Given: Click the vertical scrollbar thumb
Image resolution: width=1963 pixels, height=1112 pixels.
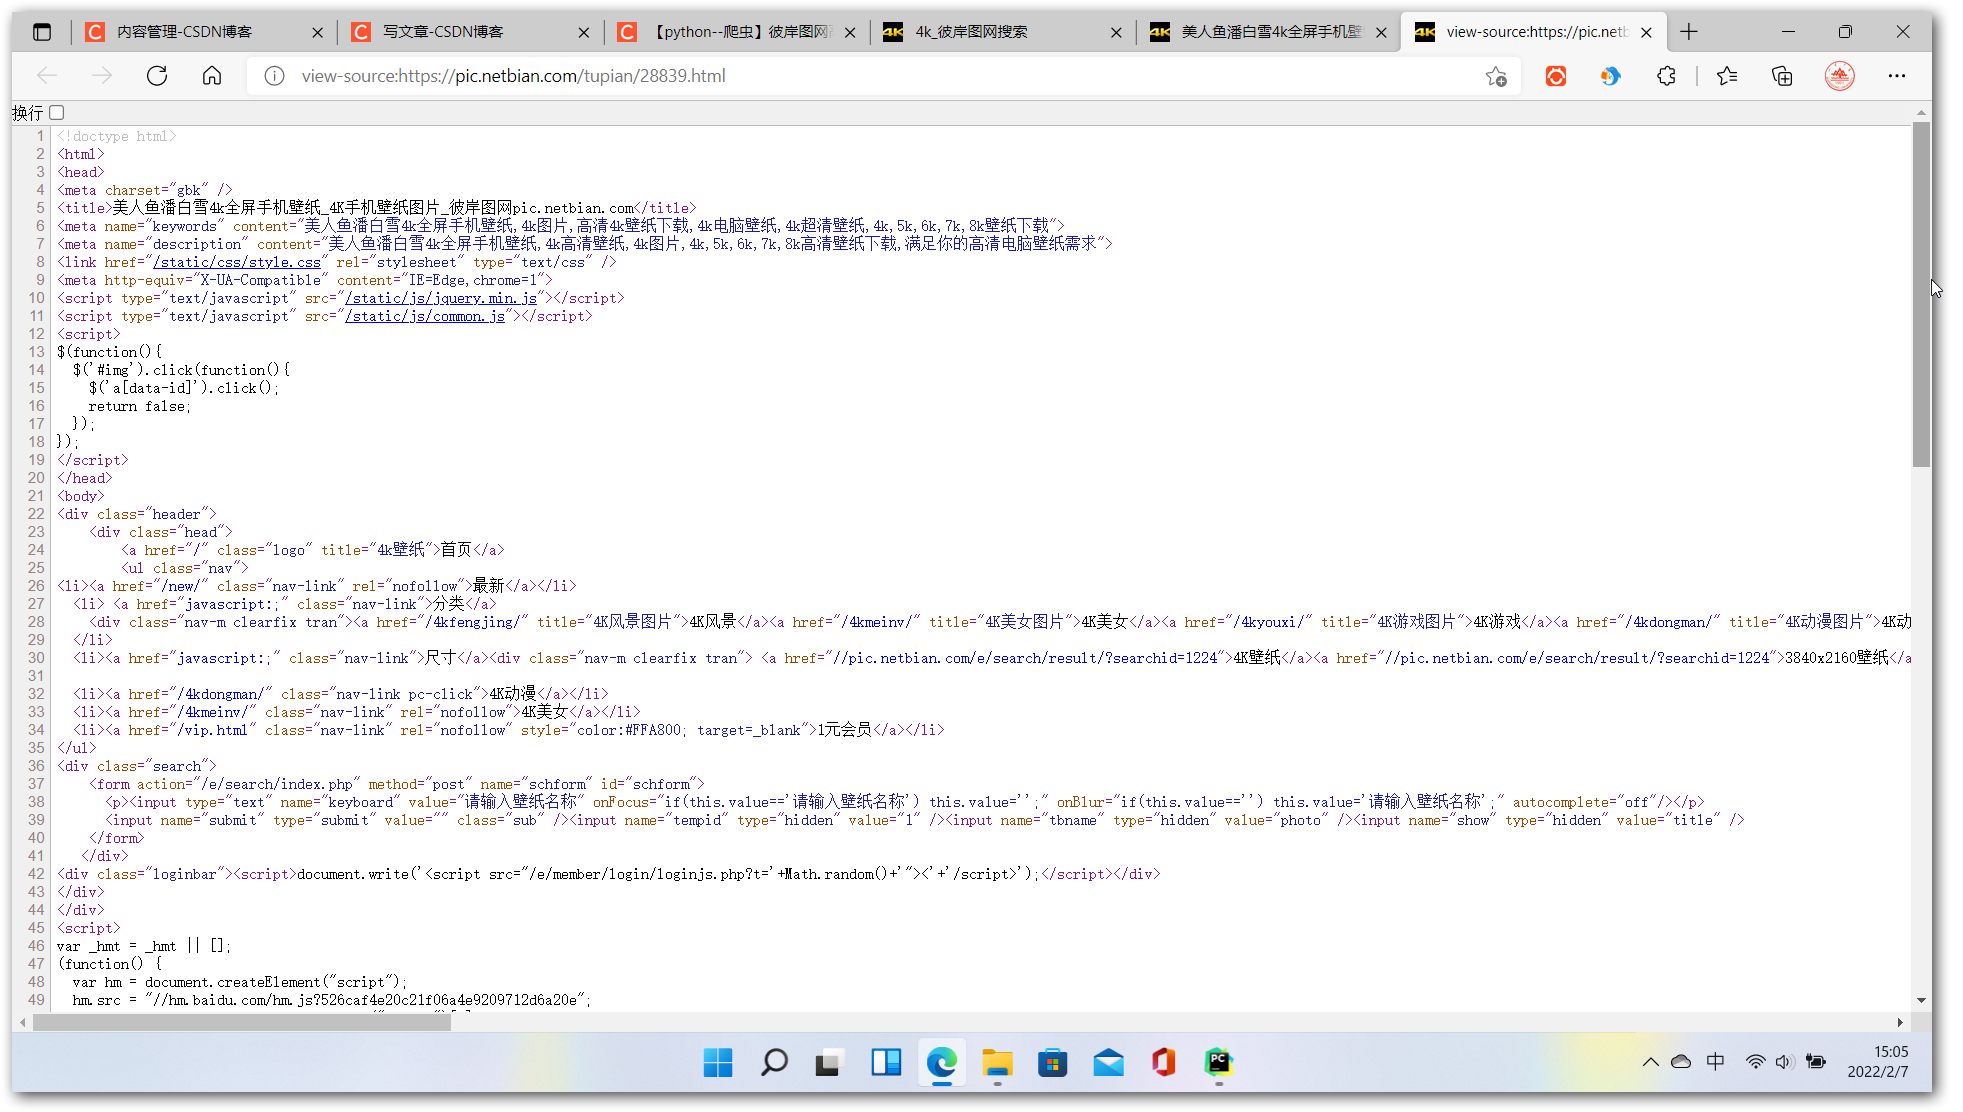Looking at the screenshot, I should click(1921, 295).
